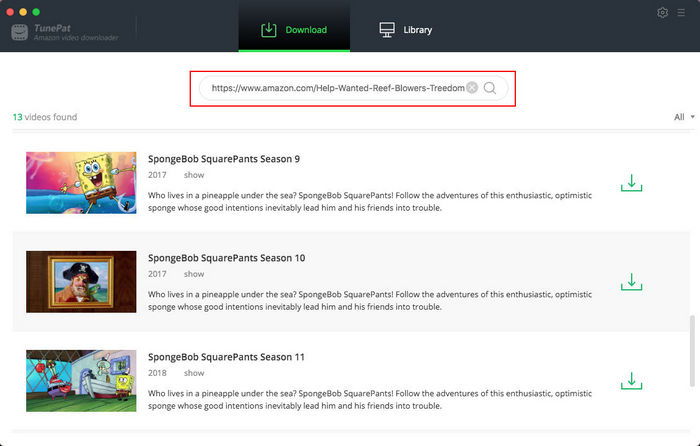
Task: Click the search magnifier icon
Action: point(490,88)
